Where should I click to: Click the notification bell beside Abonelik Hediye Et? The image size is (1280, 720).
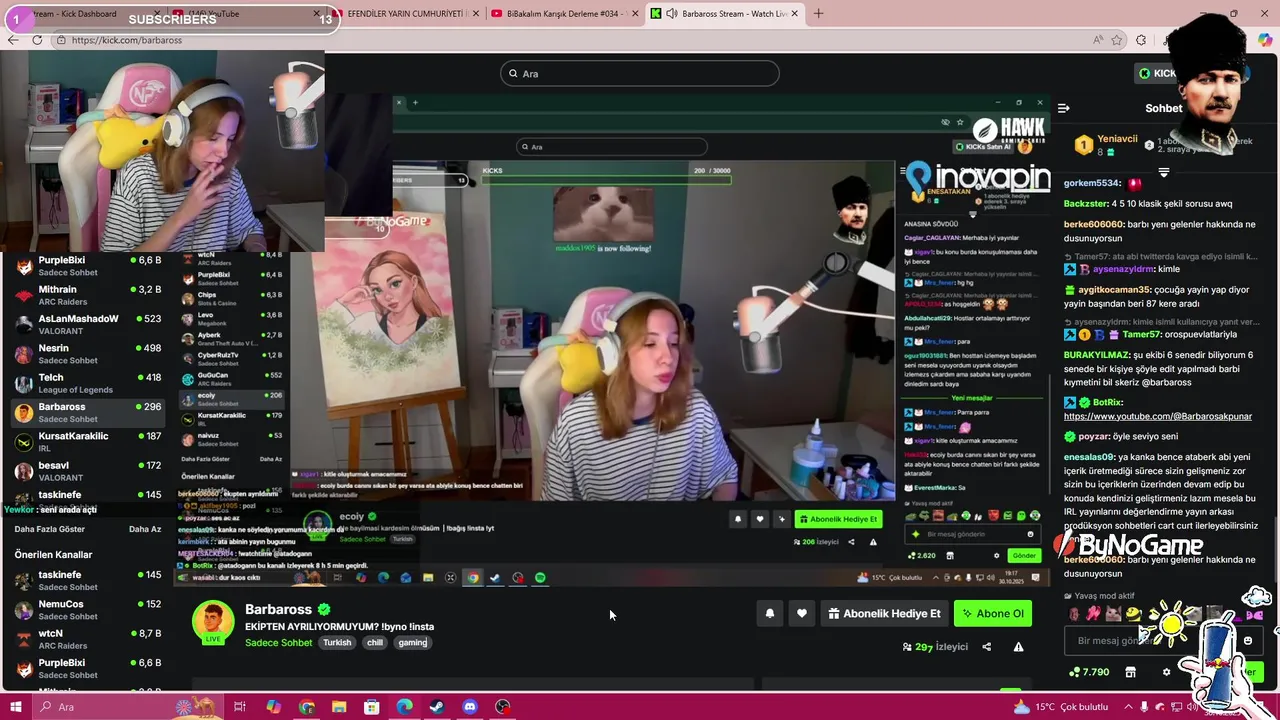(x=770, y=614)
